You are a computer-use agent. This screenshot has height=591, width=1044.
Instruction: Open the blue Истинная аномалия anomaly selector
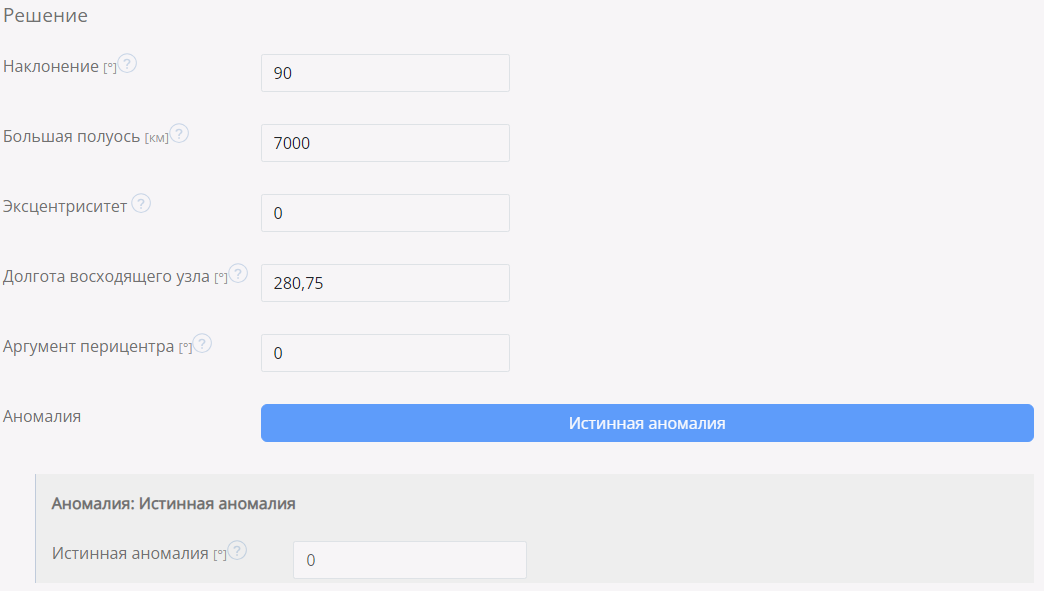(646, 423)
